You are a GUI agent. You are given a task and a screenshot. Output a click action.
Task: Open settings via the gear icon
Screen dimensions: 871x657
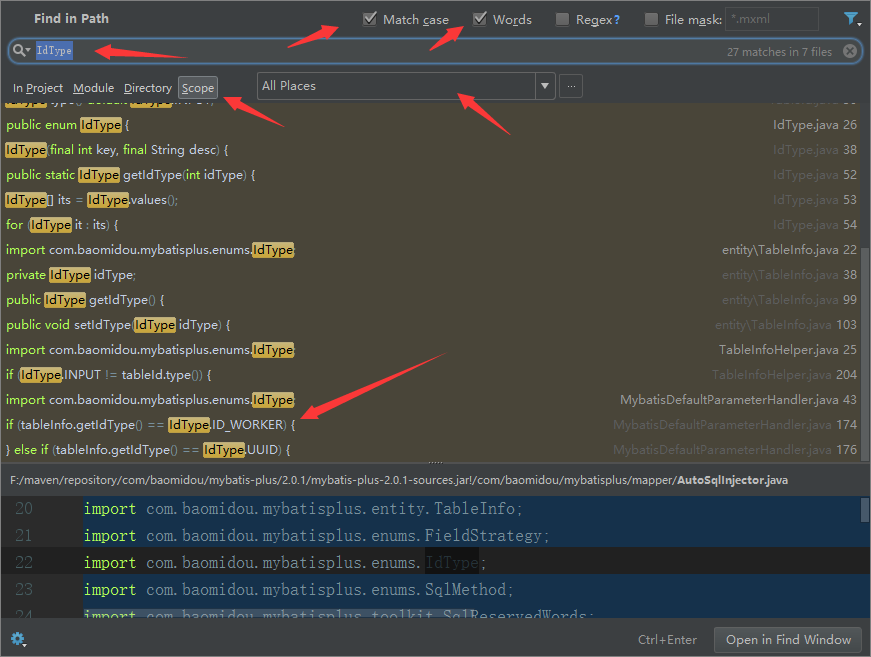18,639
